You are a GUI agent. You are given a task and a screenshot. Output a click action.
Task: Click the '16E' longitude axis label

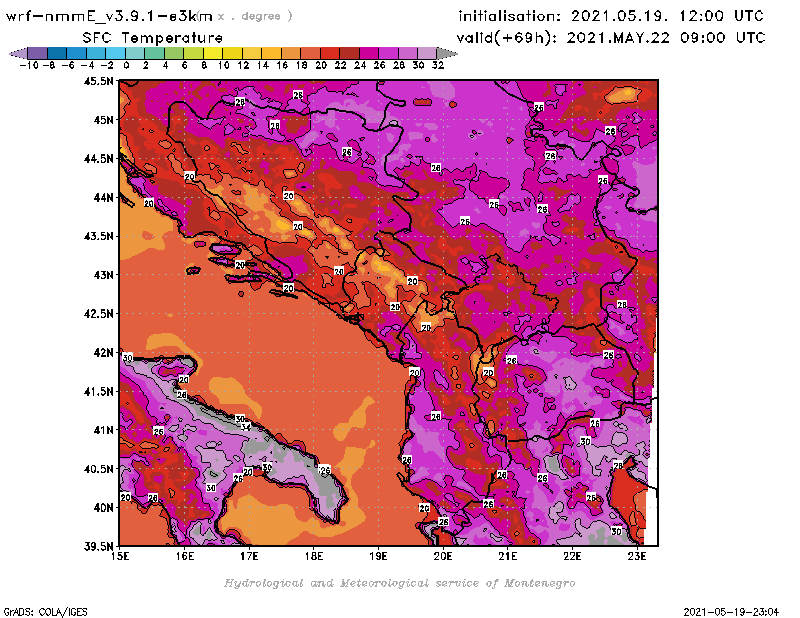[185, 556]
